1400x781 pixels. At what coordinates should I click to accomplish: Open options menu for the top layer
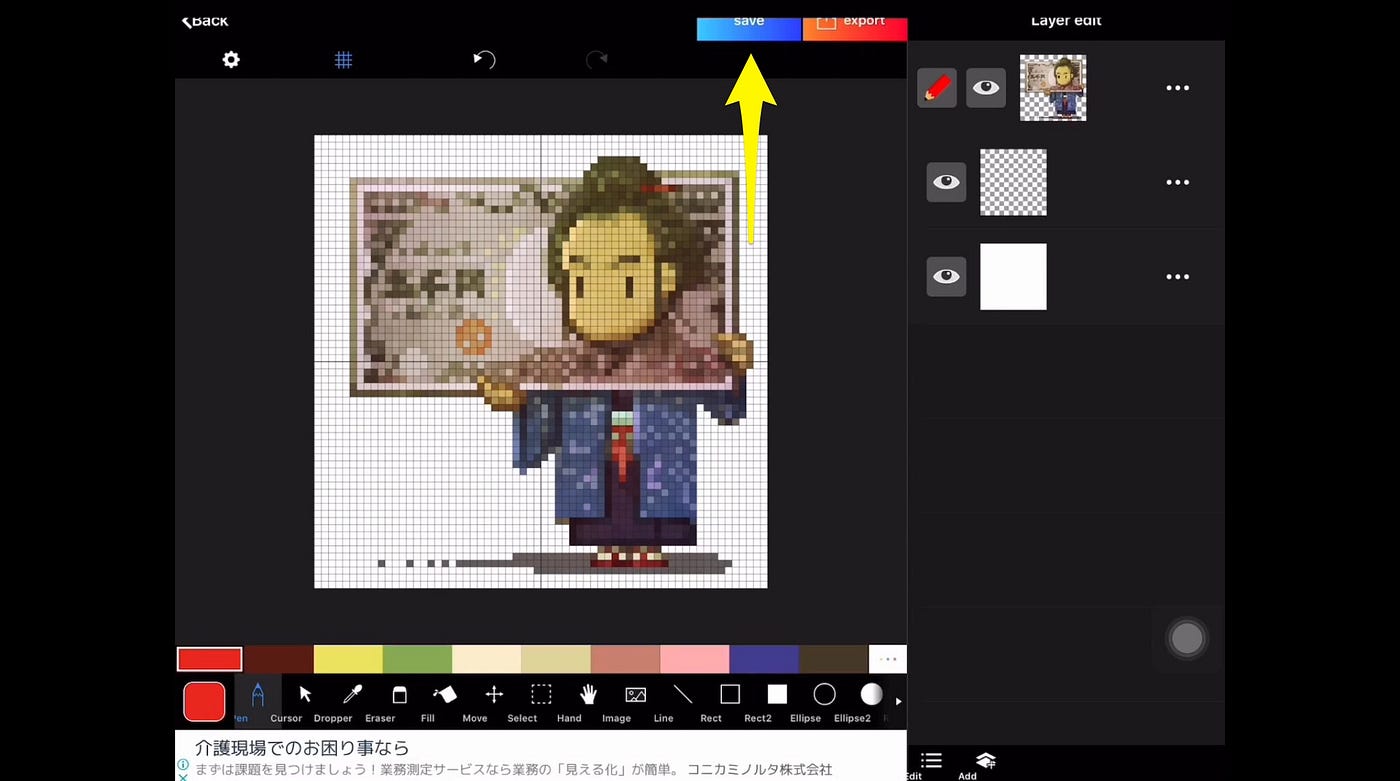[1178, 88]
